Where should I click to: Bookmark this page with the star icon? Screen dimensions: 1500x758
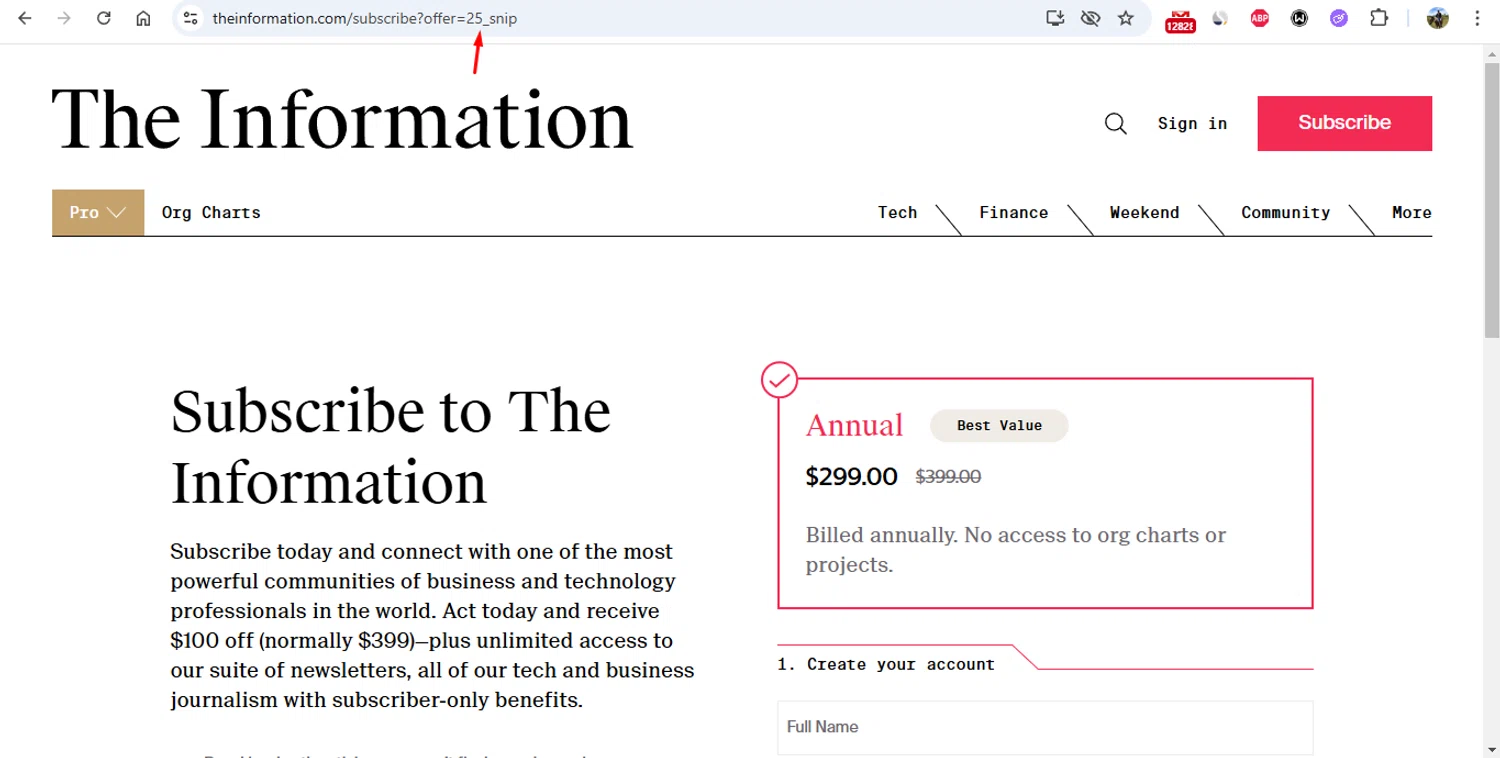(x=1126, y=18)
